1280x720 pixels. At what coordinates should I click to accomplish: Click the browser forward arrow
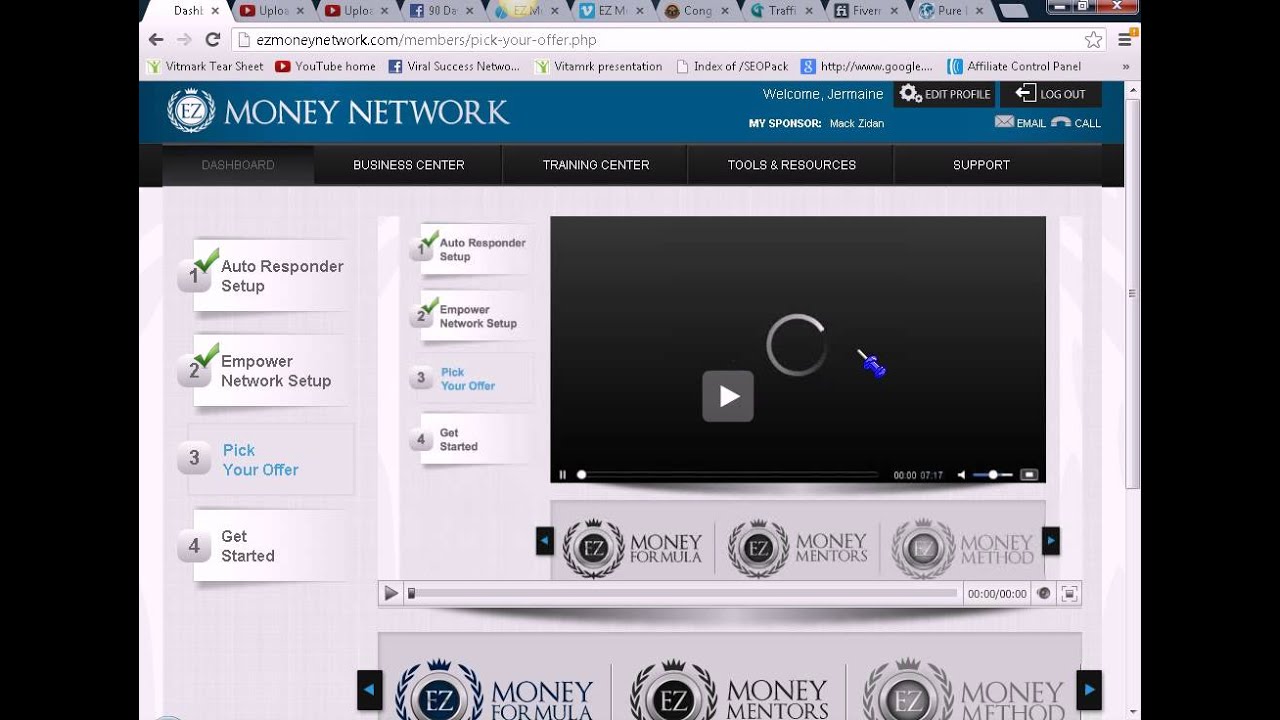coord(184,40)
